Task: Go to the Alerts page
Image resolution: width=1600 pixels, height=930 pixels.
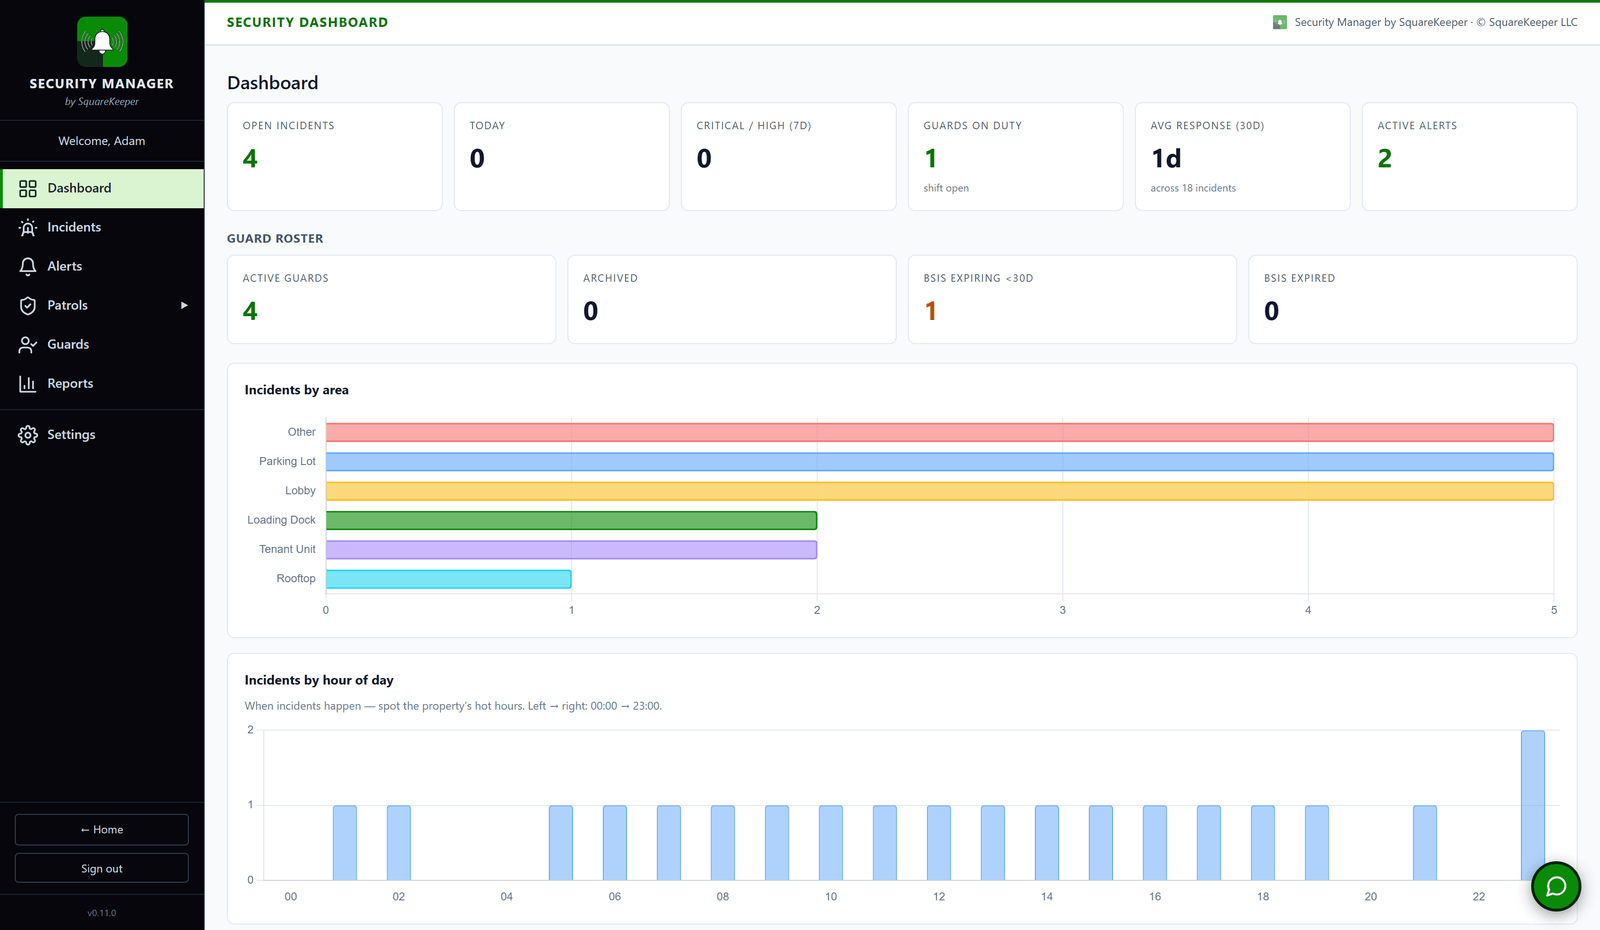Action: (102, 266)
